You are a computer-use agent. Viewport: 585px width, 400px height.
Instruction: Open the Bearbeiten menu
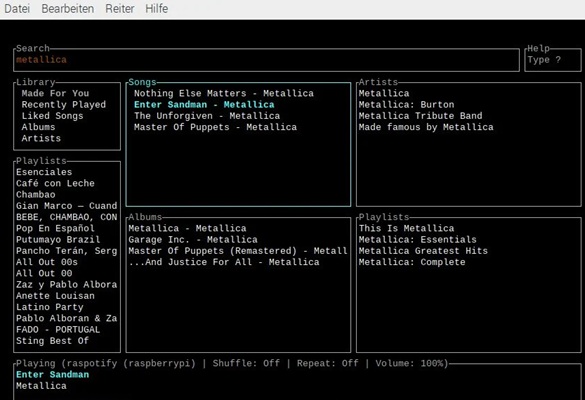[x=68, y=9]
